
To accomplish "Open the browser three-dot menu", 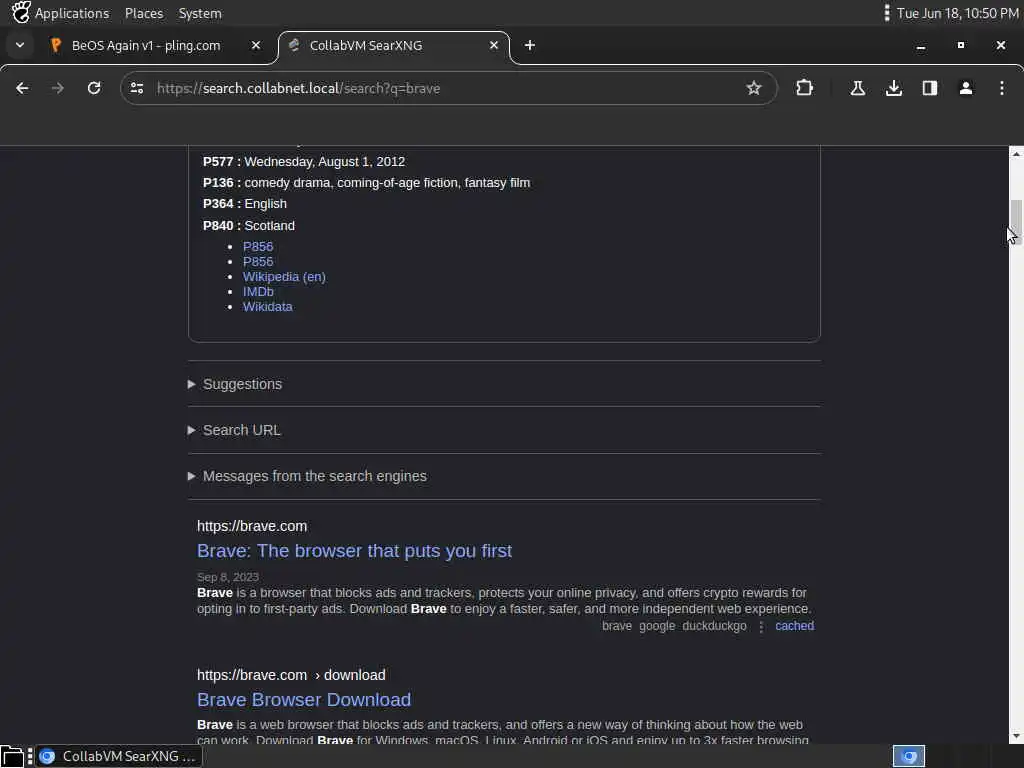I will (x=1002, y=88).
